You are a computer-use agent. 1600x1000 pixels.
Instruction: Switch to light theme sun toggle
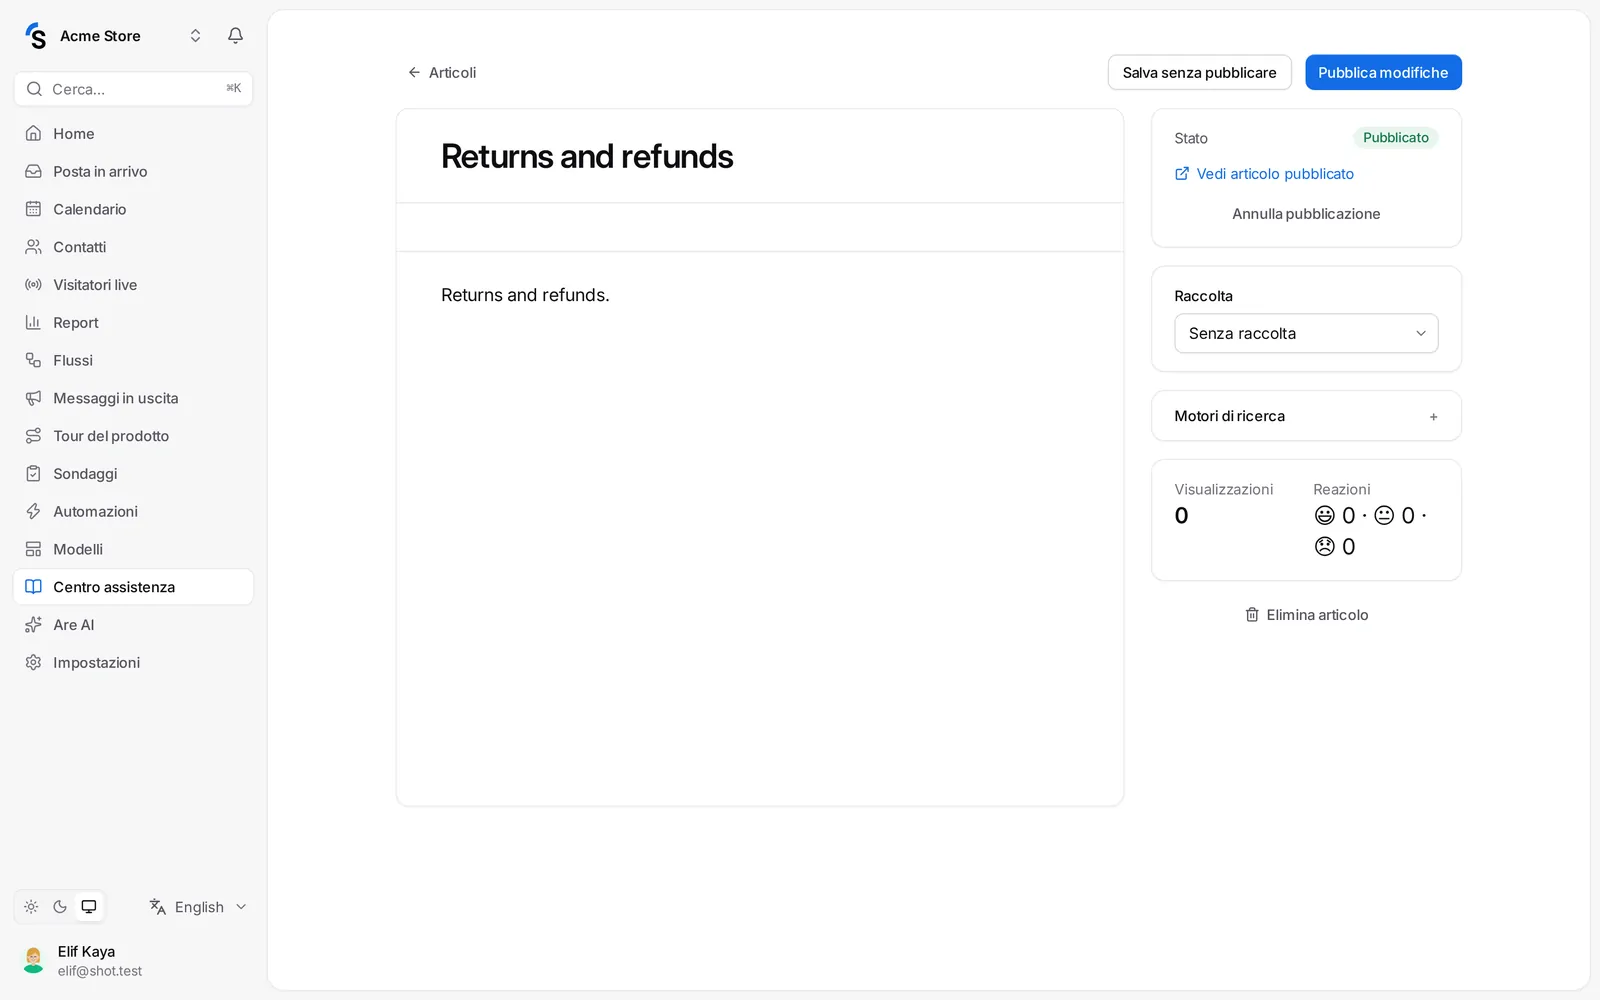click(31, 907)
